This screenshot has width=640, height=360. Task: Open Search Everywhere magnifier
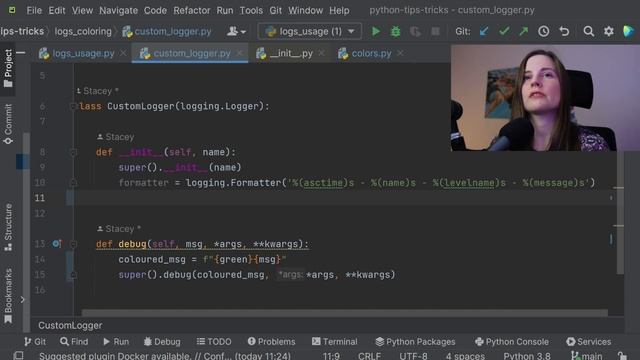click(589, 31)
